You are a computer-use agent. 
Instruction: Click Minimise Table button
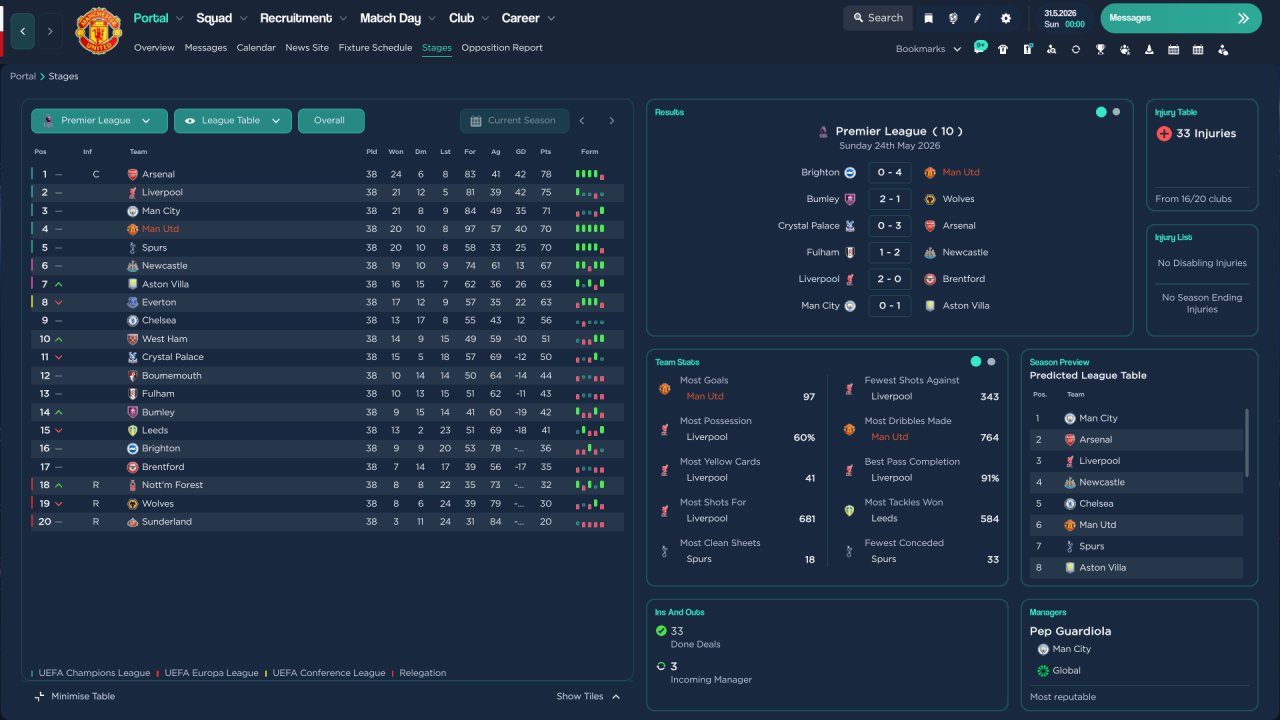tap(75, 696)
